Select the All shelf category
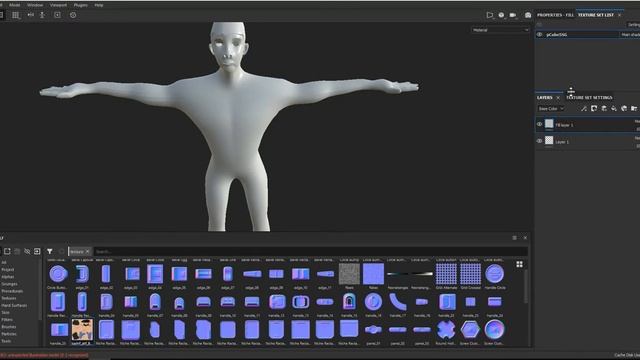640x360 pixels. point(4,262)
